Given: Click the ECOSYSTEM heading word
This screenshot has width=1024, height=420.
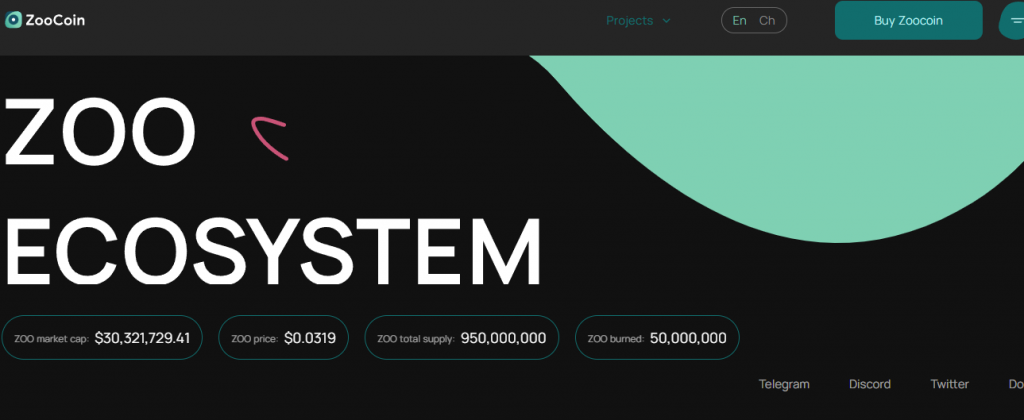Looking at the screenshot, I should tap(274, 251).
